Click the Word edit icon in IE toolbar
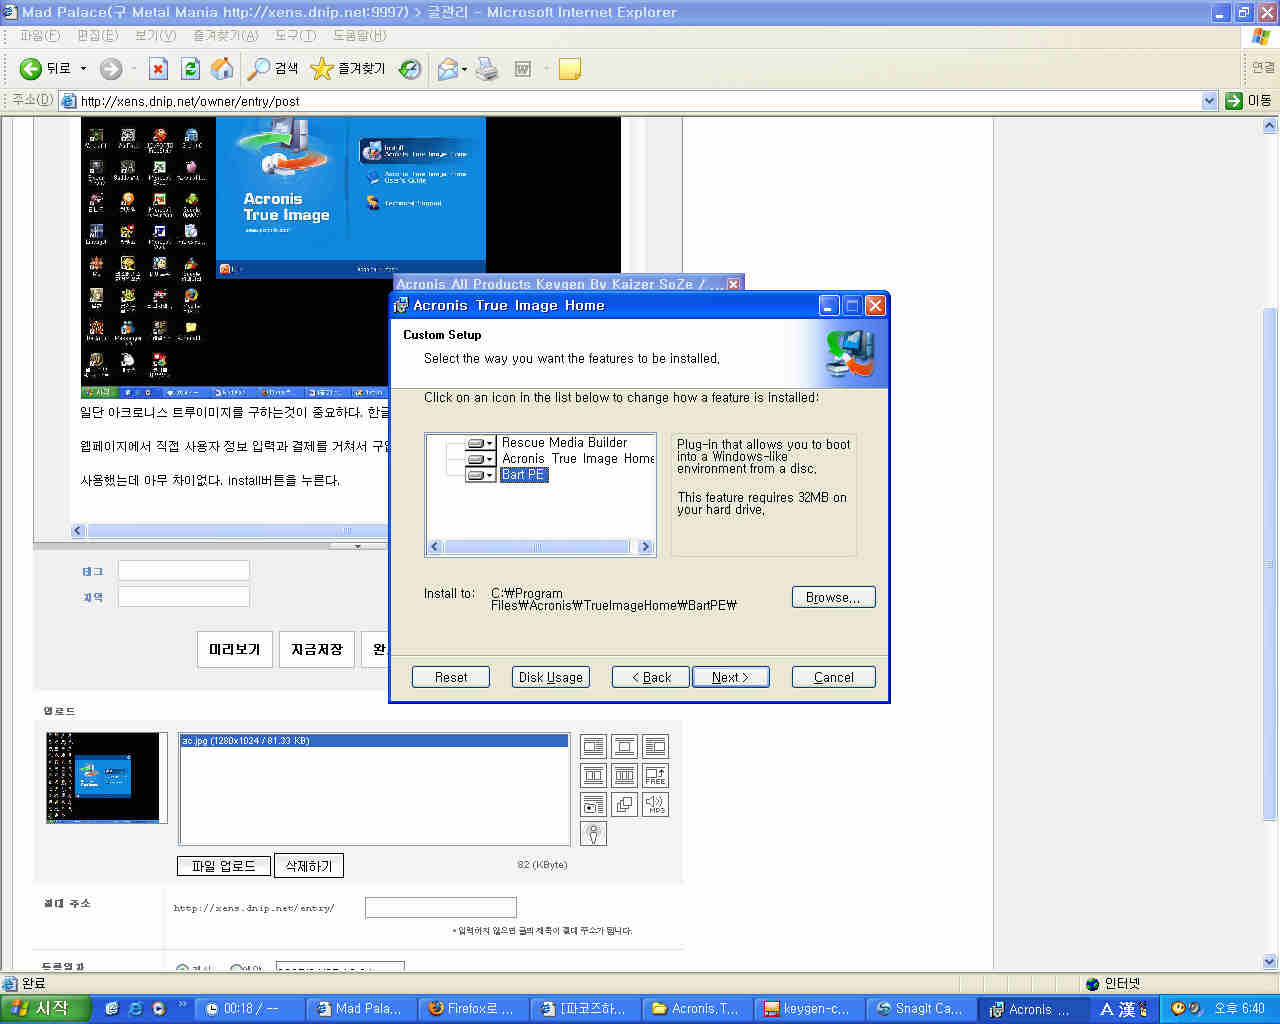 pyautogui.click(x=522, y=69)
